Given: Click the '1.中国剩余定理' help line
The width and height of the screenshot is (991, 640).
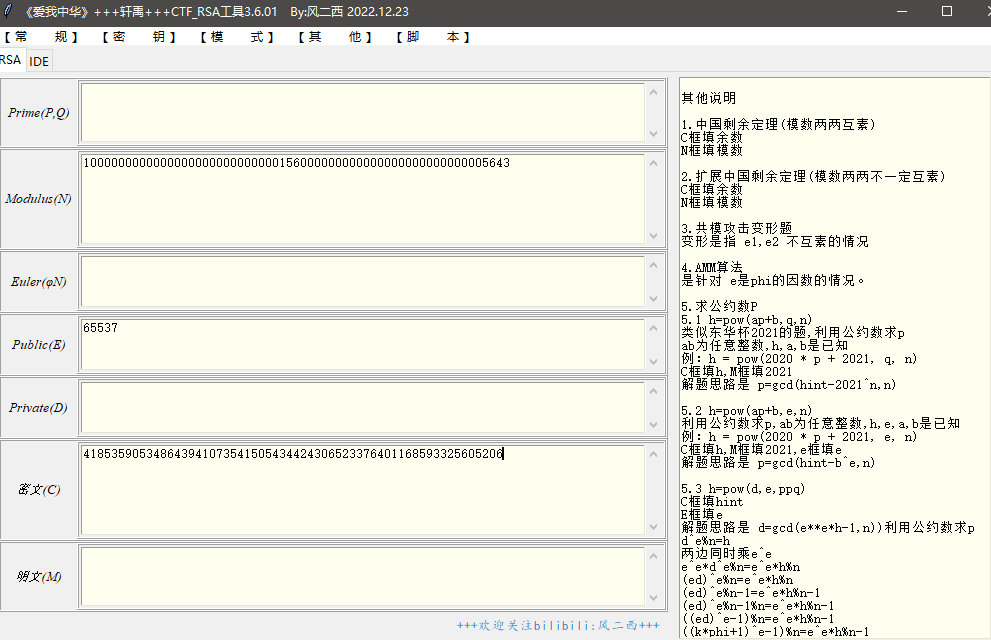Looking at the screenshot, I should 779,124.
